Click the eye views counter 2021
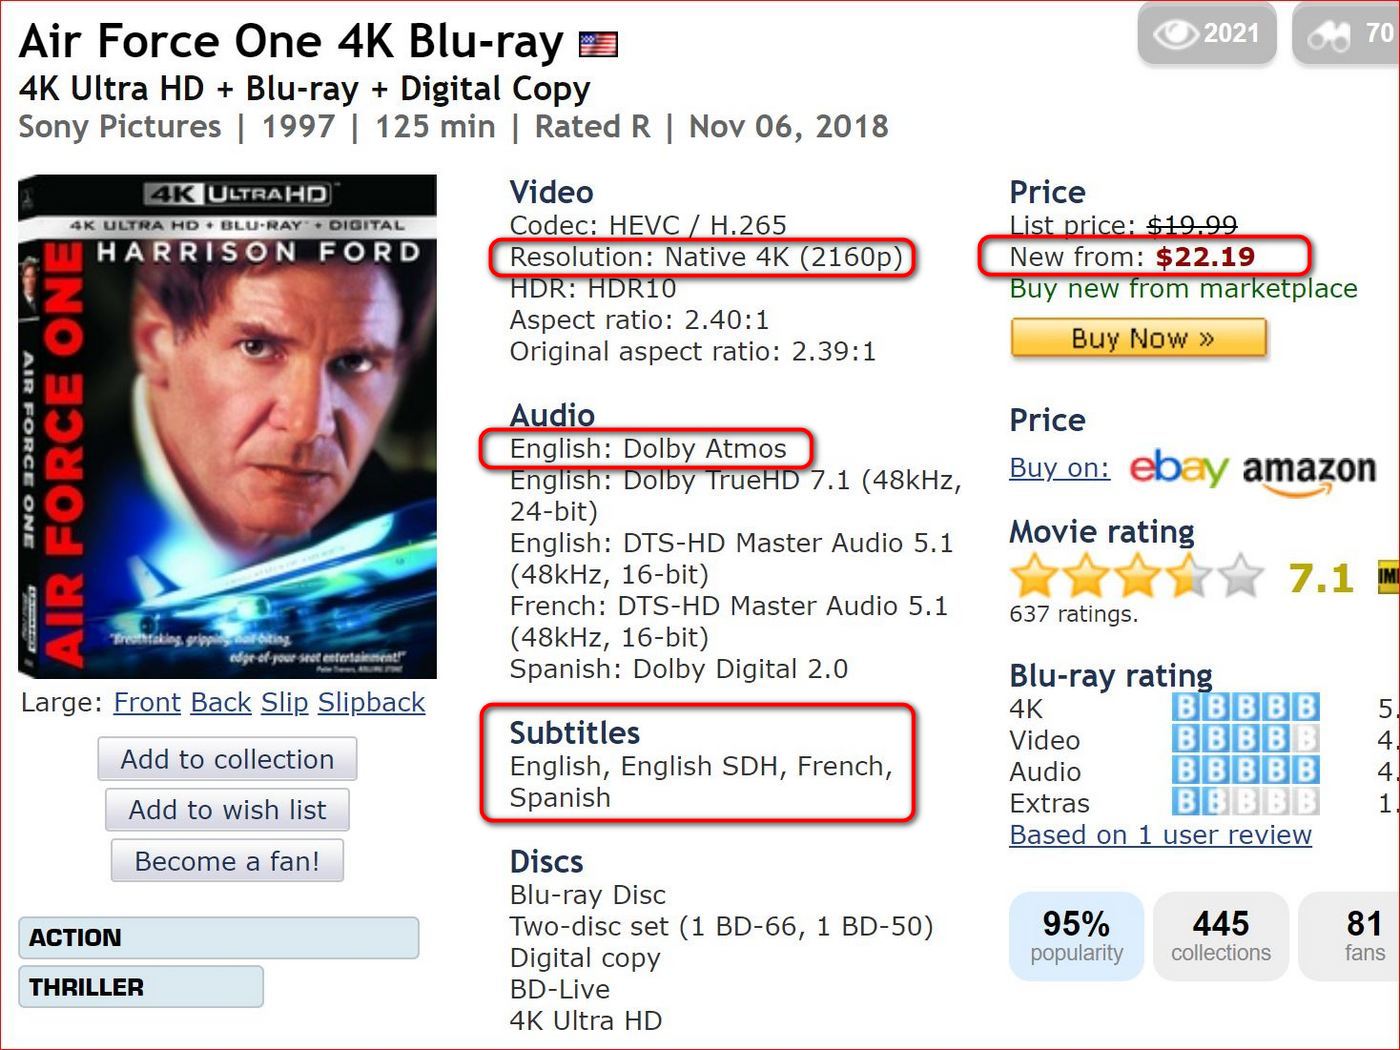 pos(1206,34)
